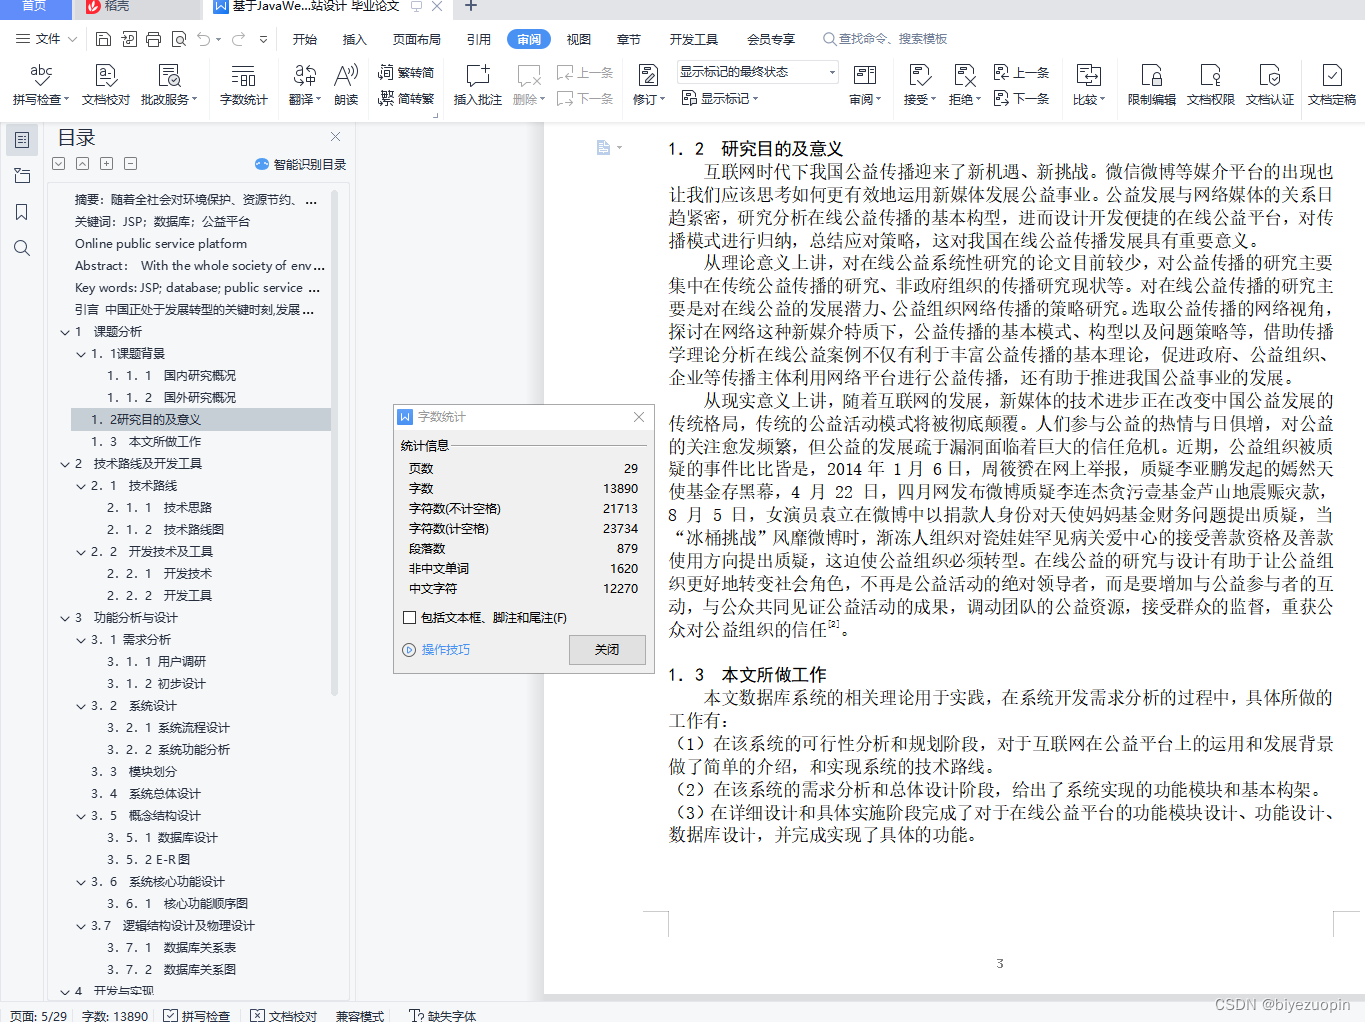Open the 显示标记 dropdown

click(x=720, y=98)
